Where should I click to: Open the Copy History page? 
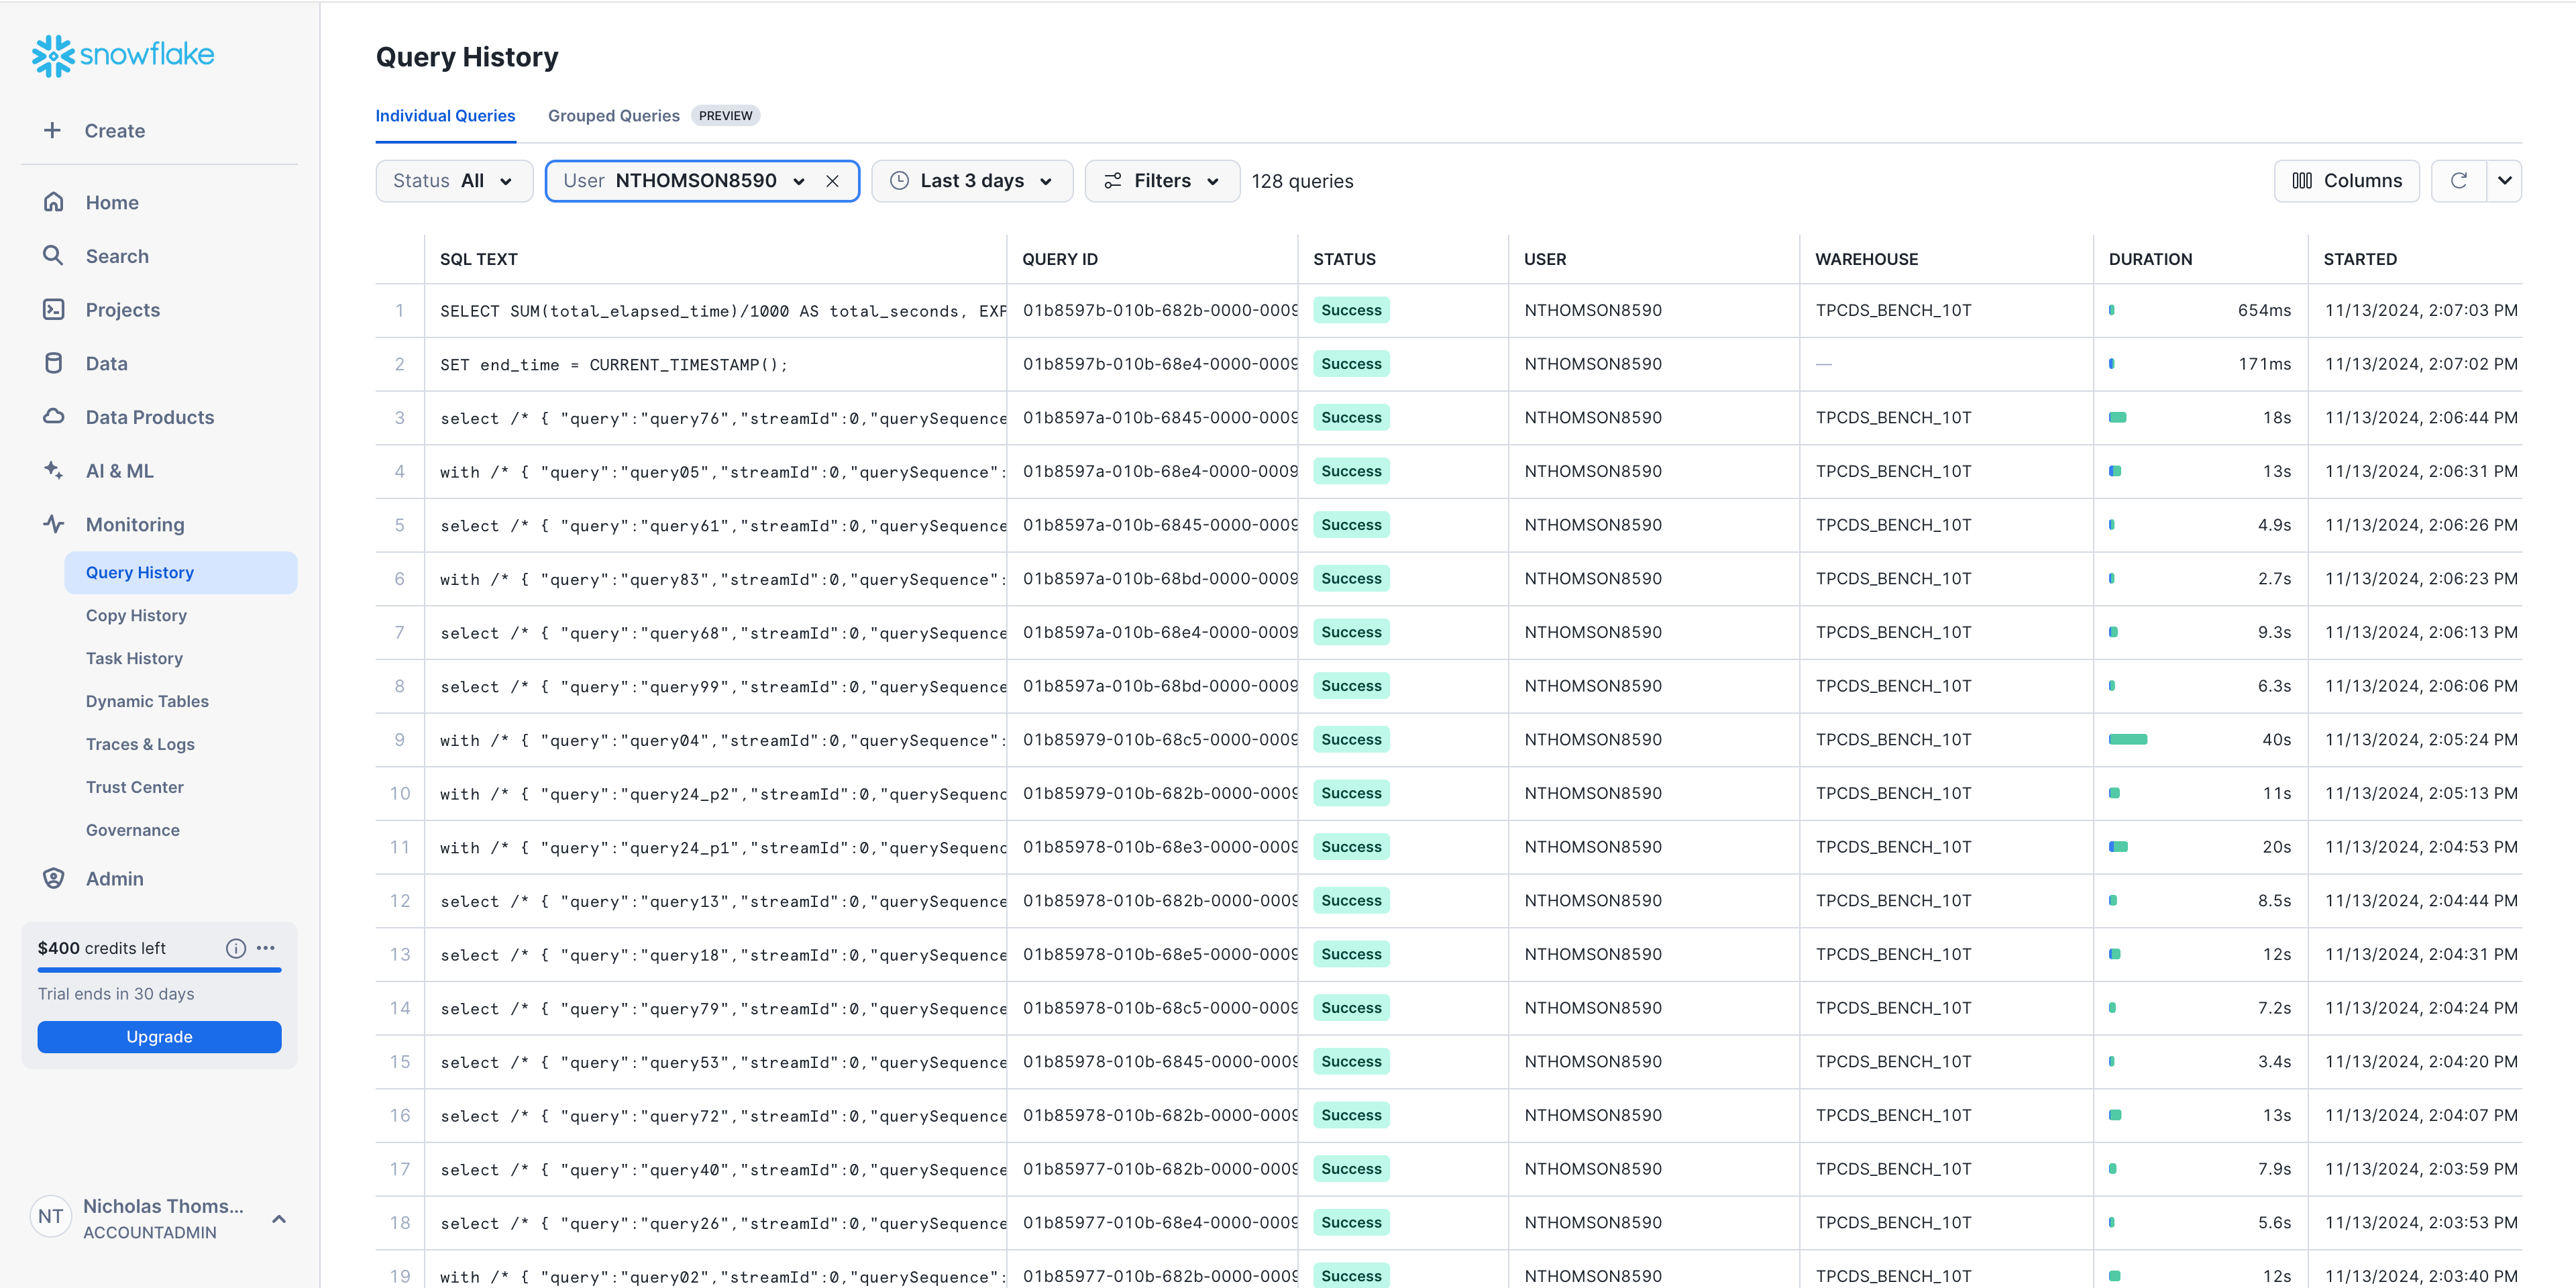(x=137, y=615)
